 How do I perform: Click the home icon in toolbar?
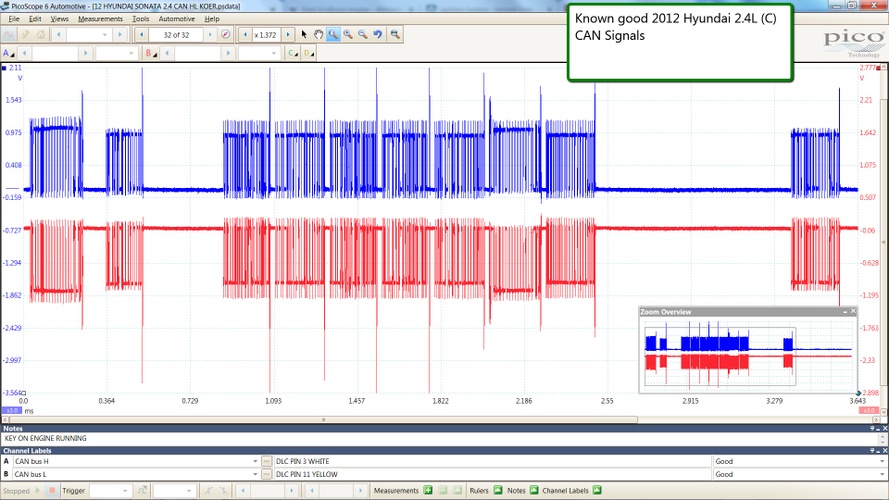click(41, 35)
